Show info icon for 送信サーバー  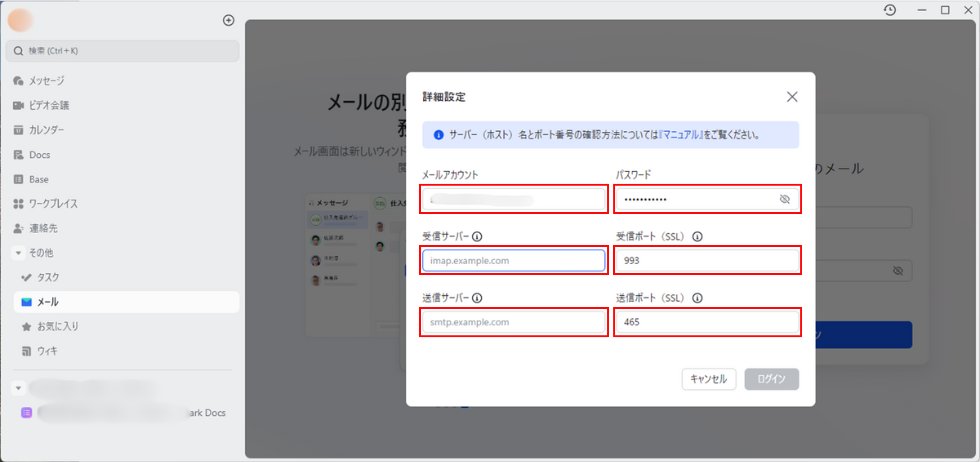pyautogui.click(x=478, y=298)
